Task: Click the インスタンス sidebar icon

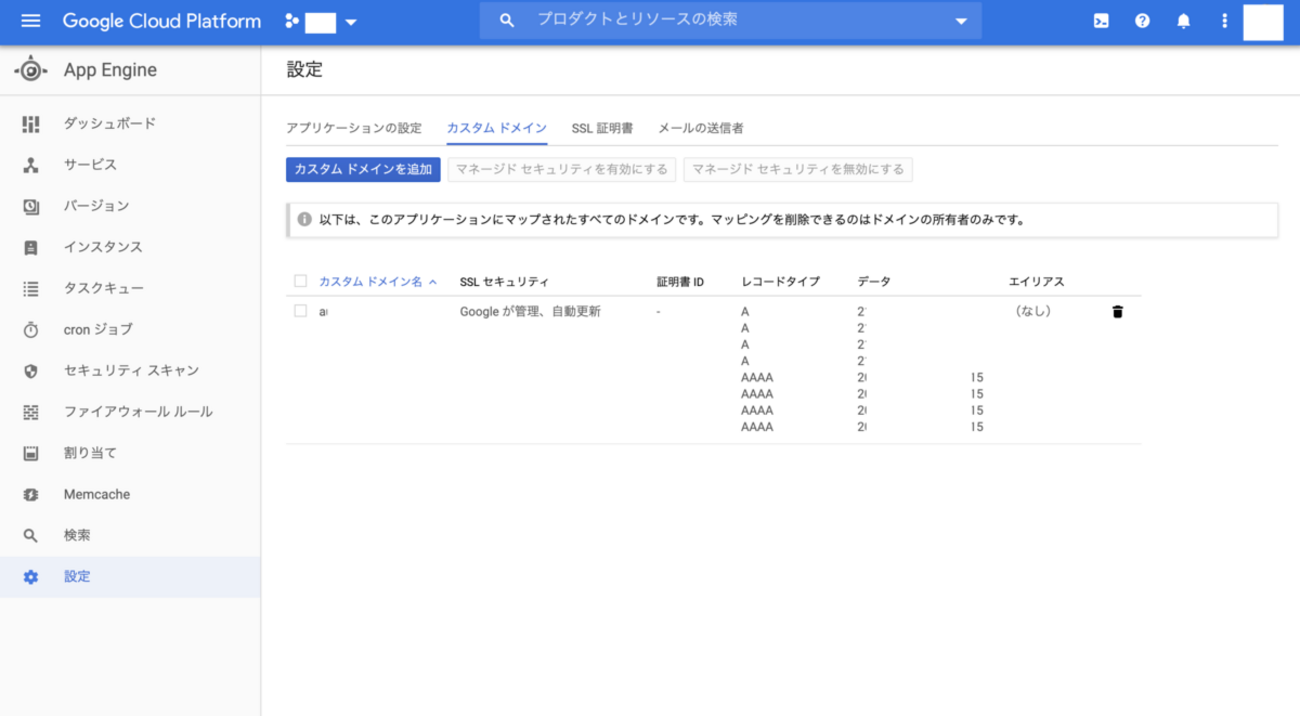Action: (31, 247)
